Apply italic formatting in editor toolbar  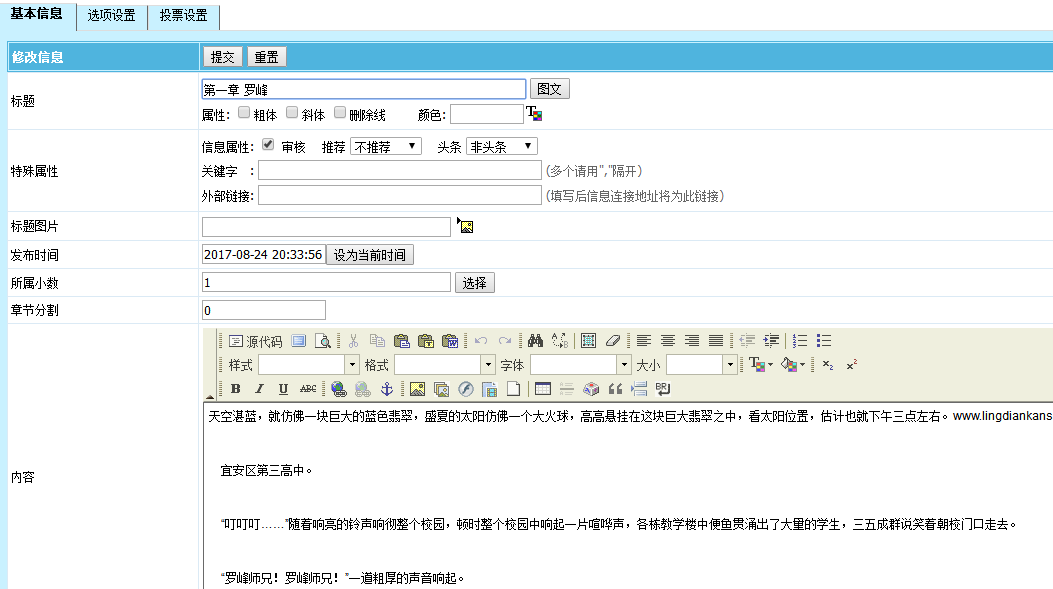point(259,389)
